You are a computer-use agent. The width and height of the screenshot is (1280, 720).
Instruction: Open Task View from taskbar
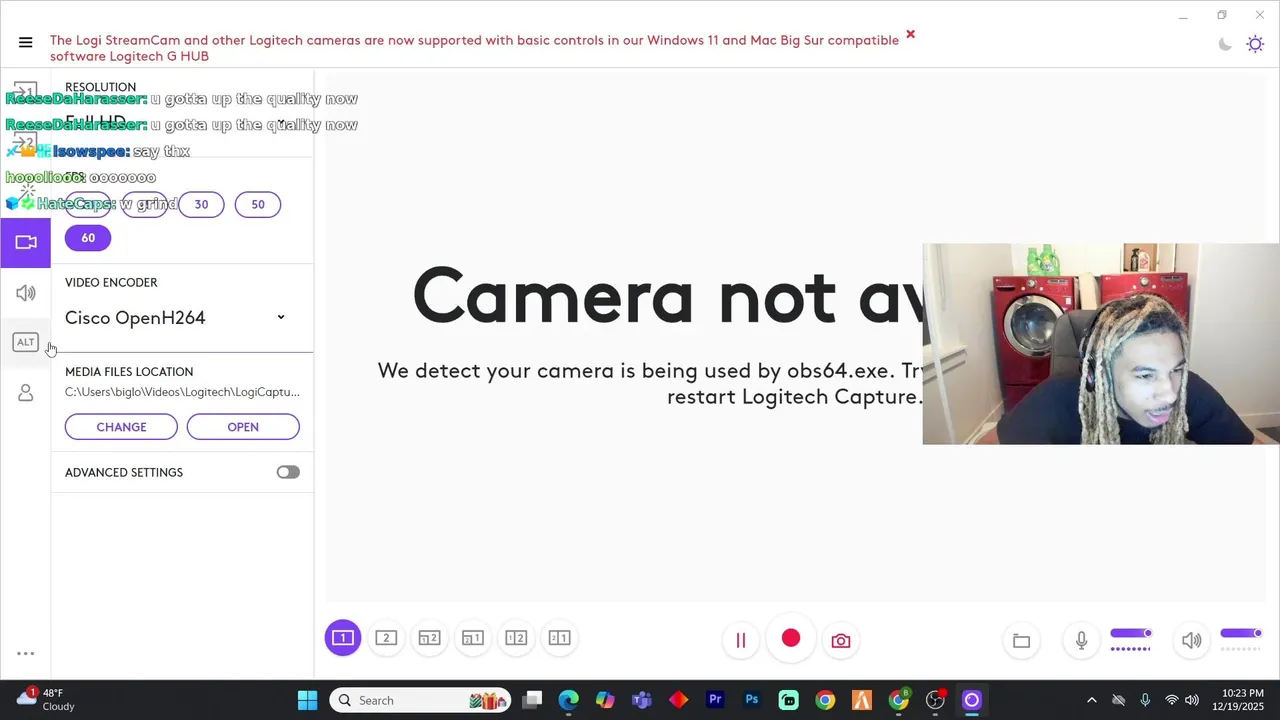(x=532, y=700)
